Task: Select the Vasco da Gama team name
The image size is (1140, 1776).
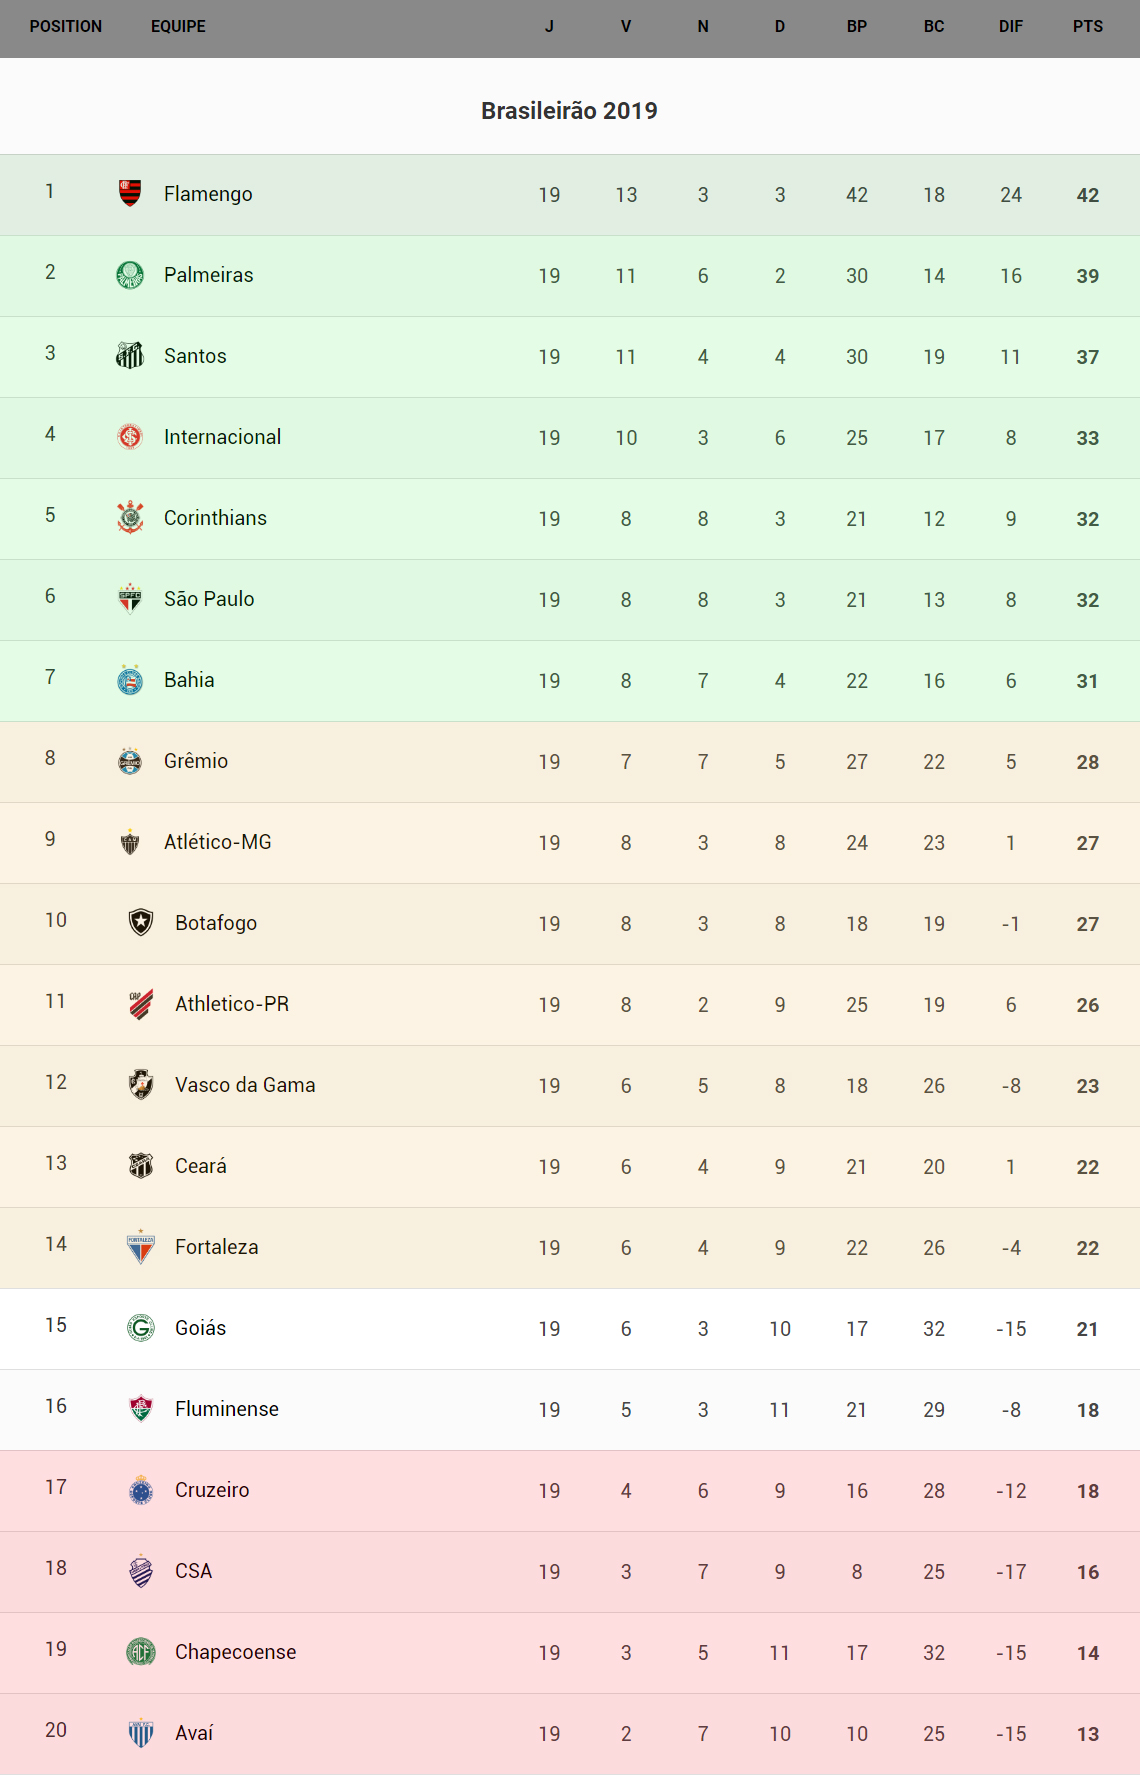Action: tap(245, 1085)
